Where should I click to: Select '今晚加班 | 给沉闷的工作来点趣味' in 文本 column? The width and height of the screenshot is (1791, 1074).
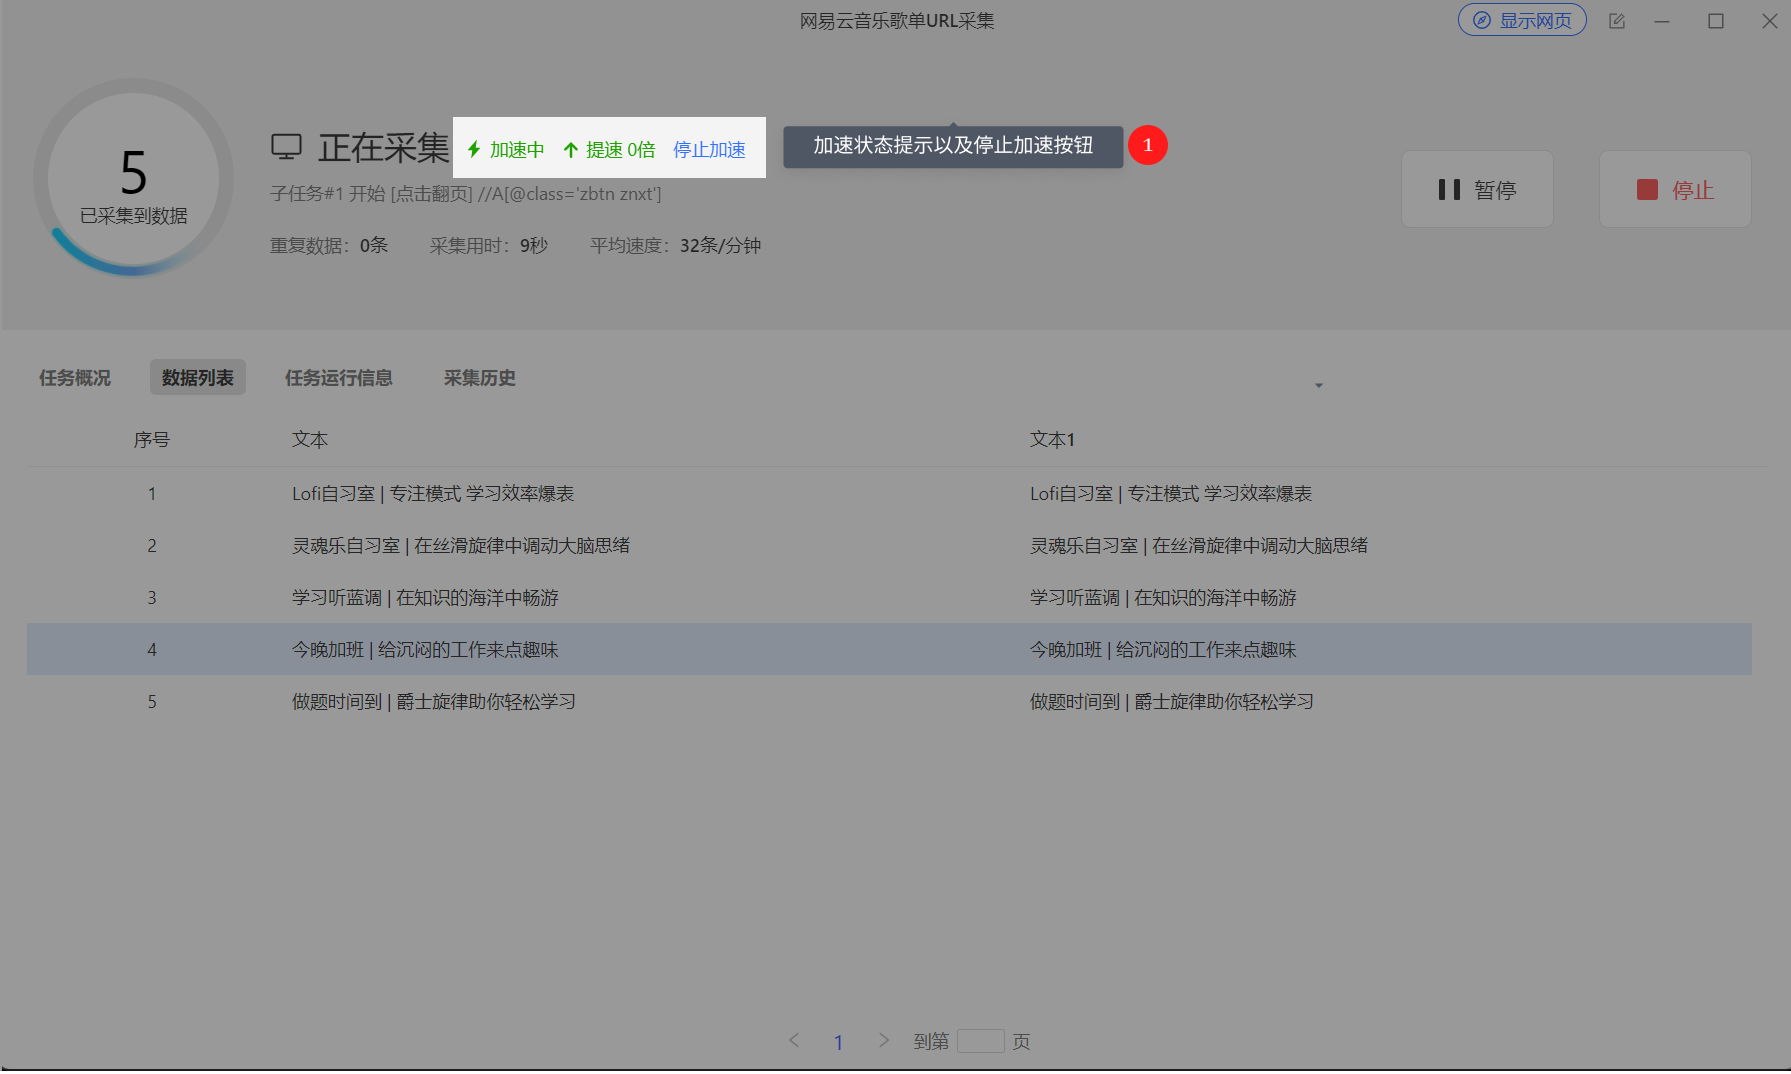425,649
